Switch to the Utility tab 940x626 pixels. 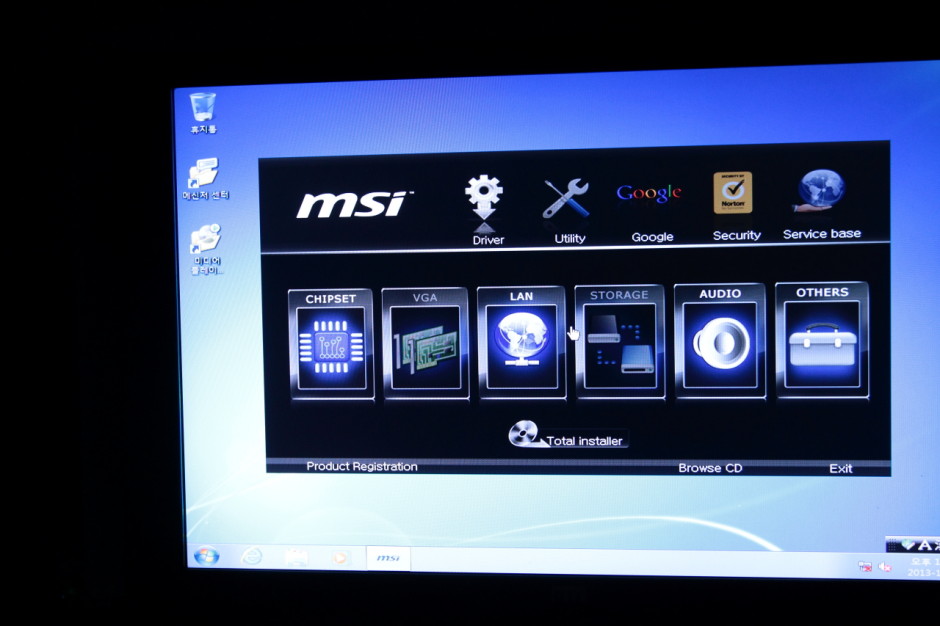[567, 208]
